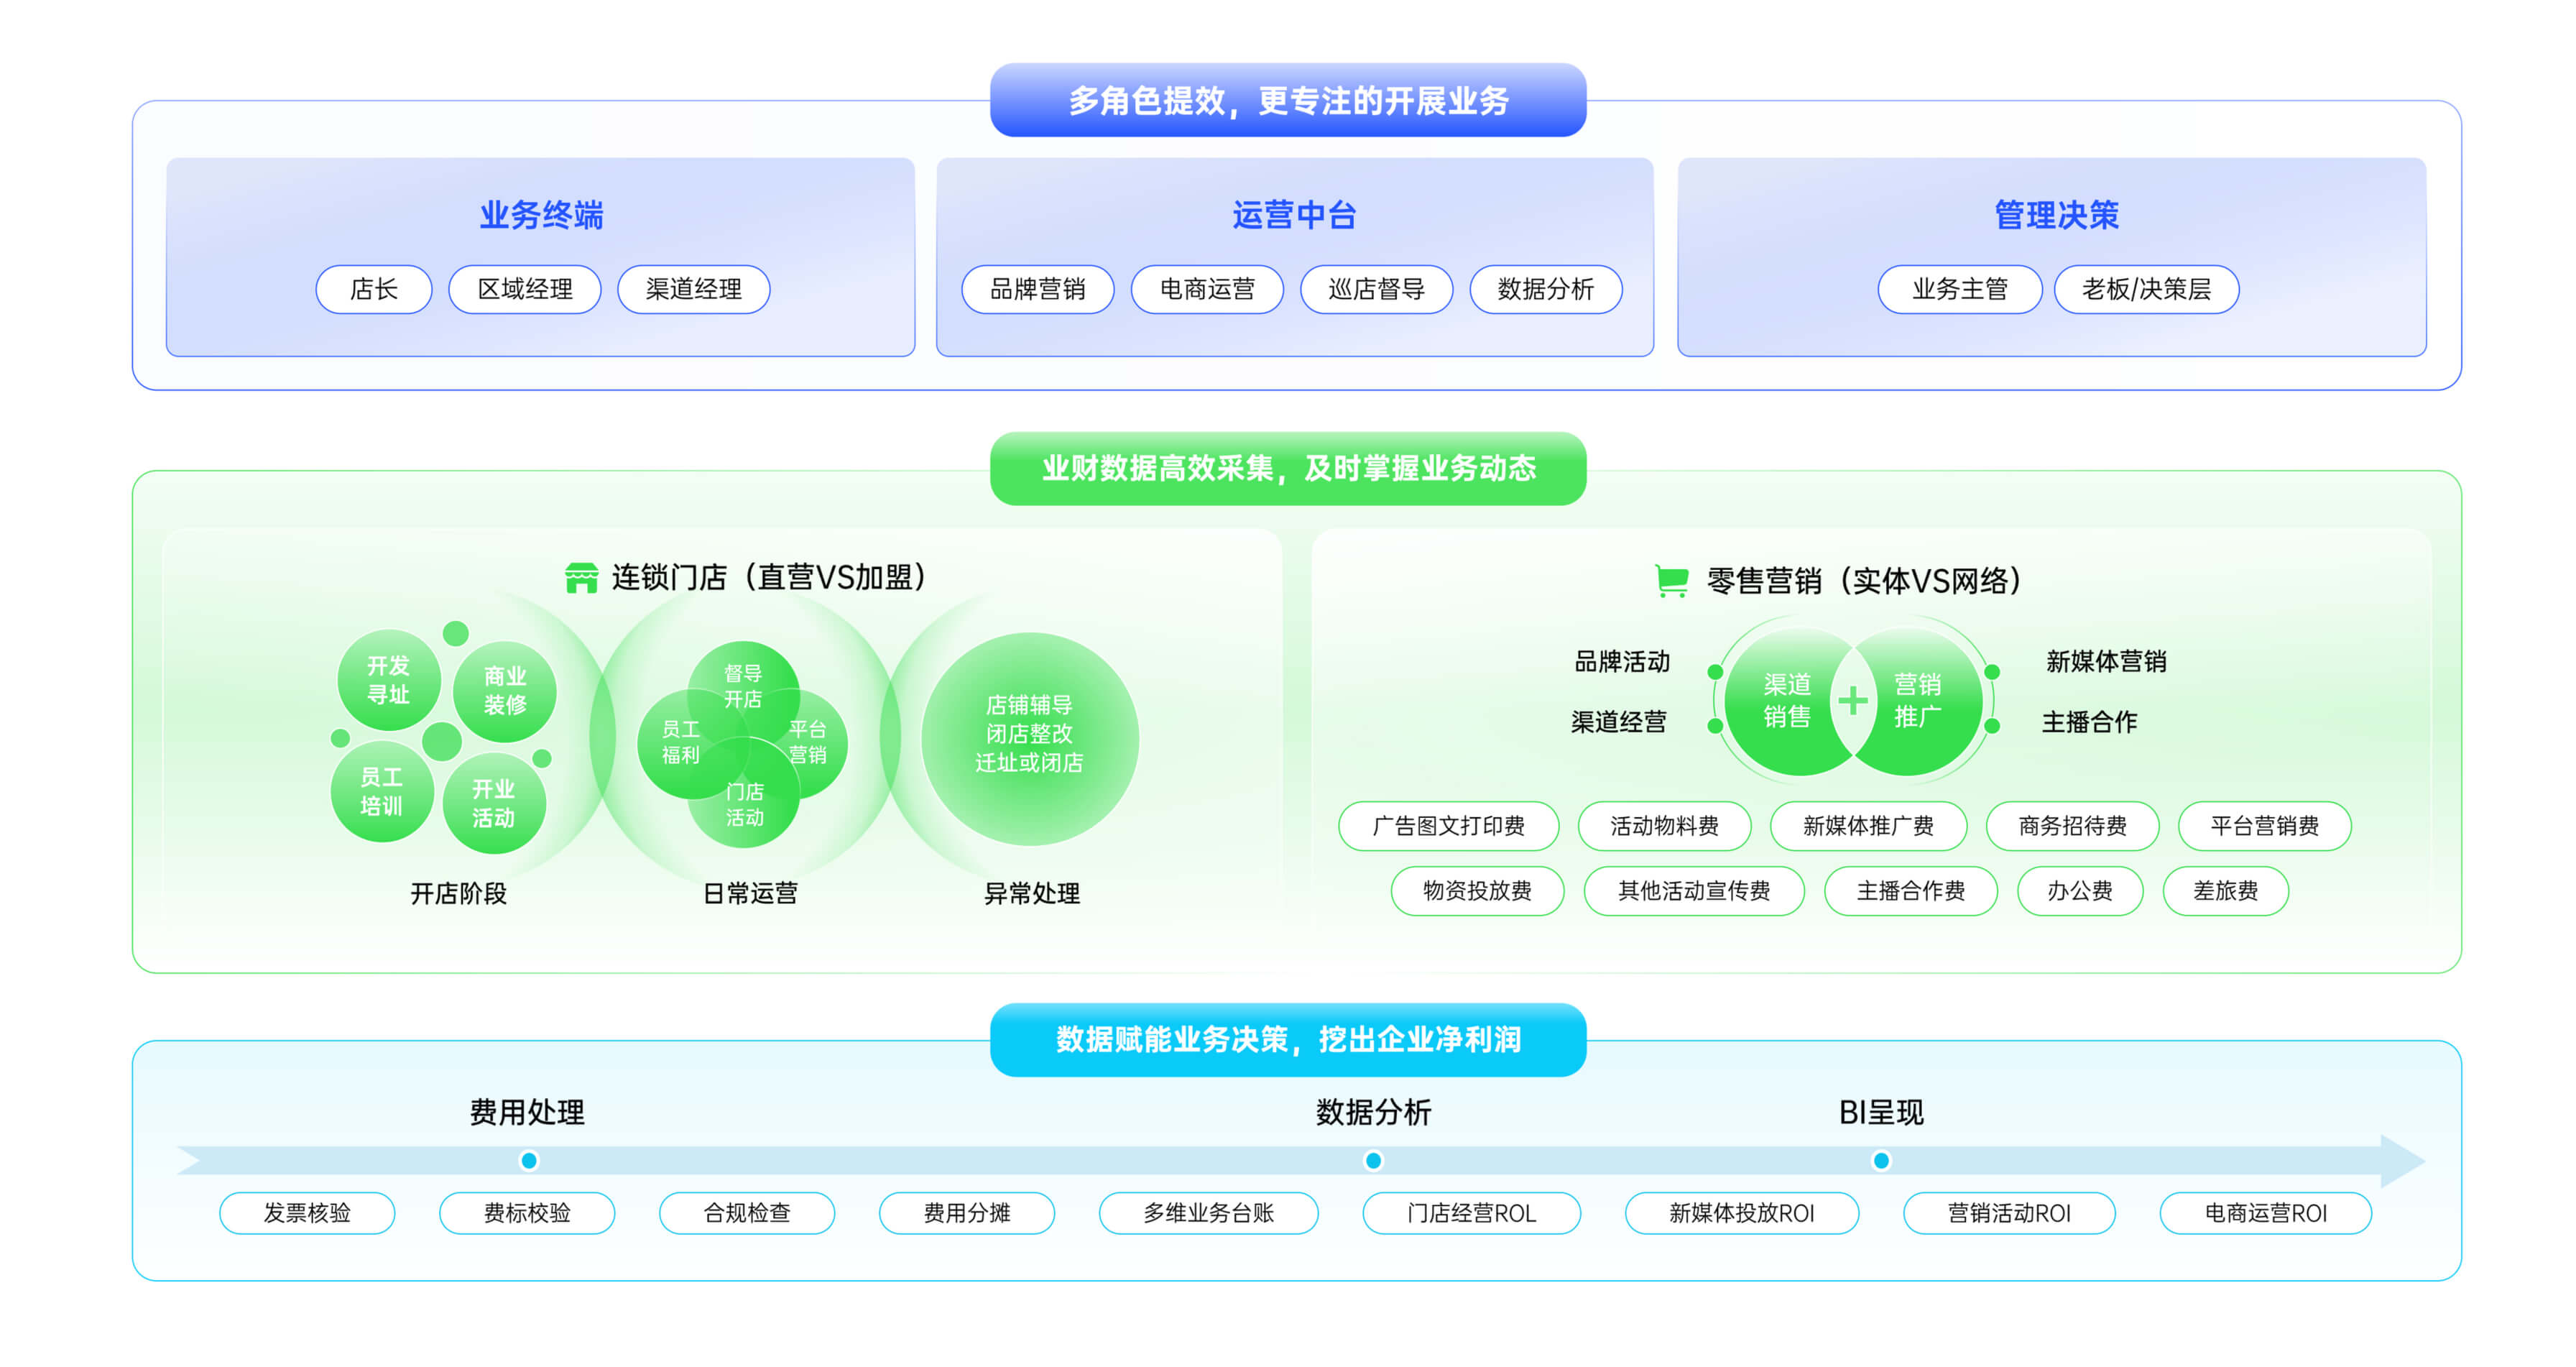Click the BI呈现 timeline dot

[1881, 1160]
